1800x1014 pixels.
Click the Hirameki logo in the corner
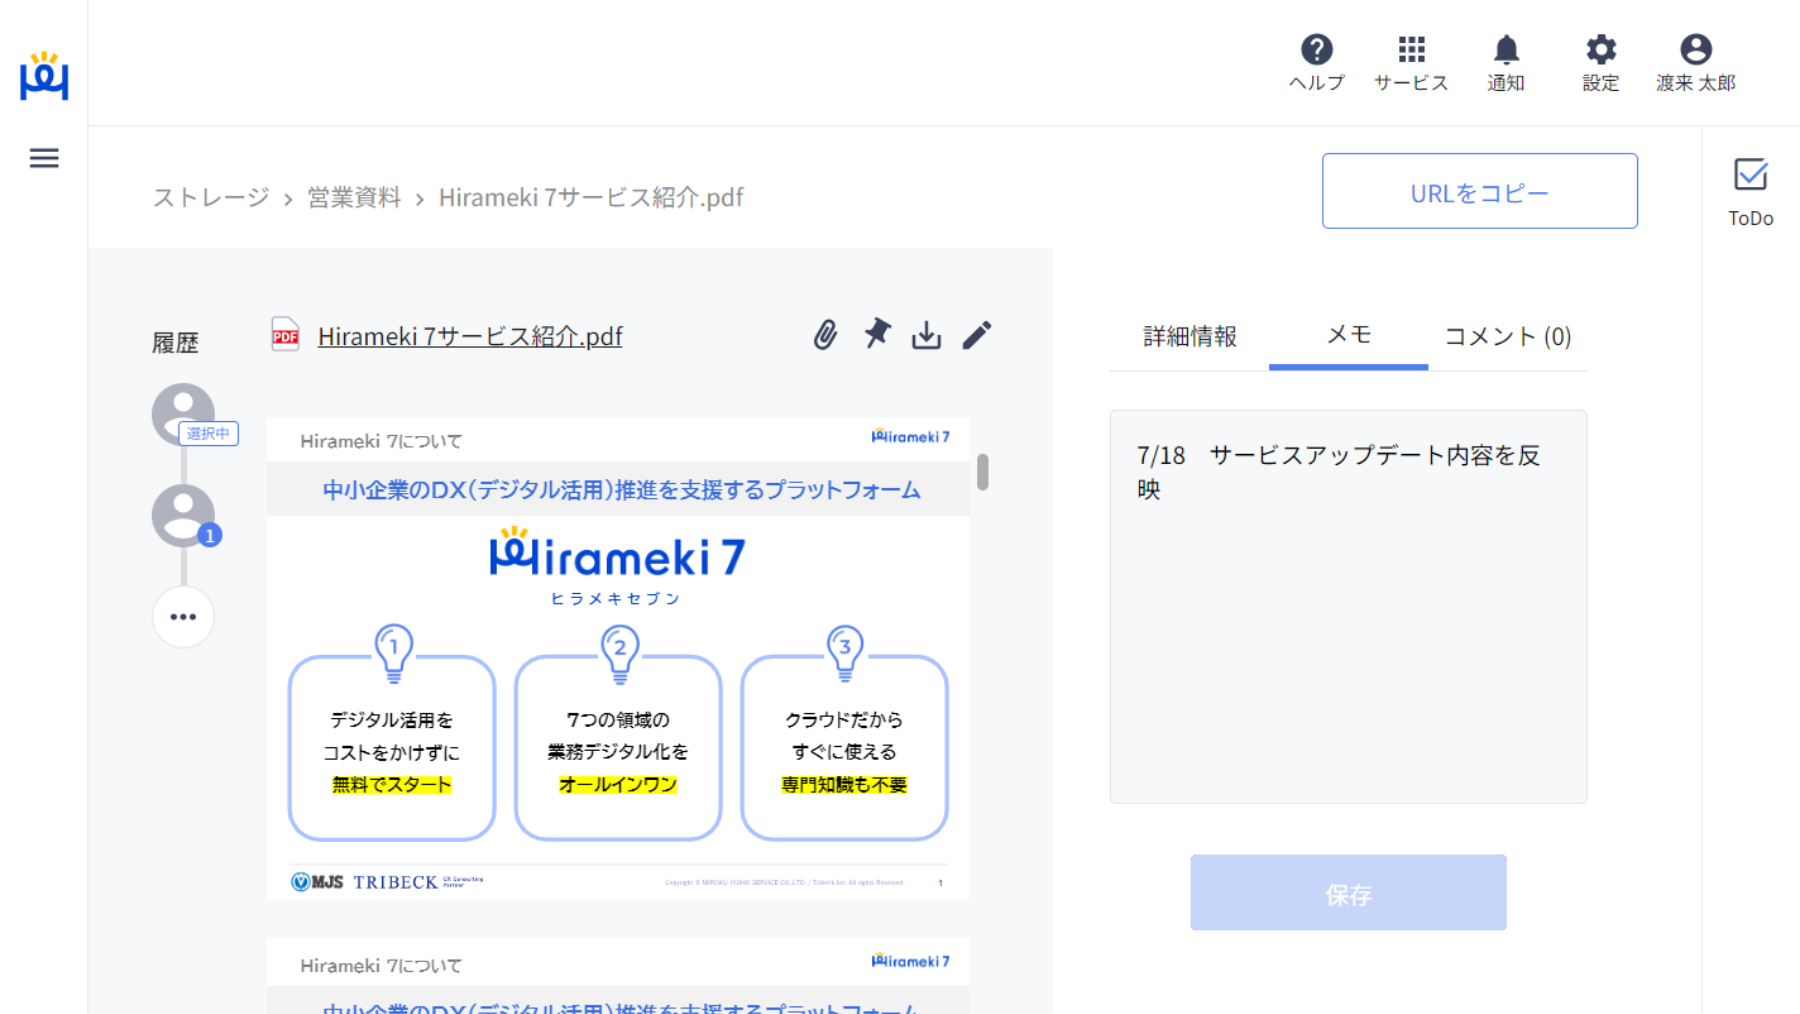click(x=44, y=78)
